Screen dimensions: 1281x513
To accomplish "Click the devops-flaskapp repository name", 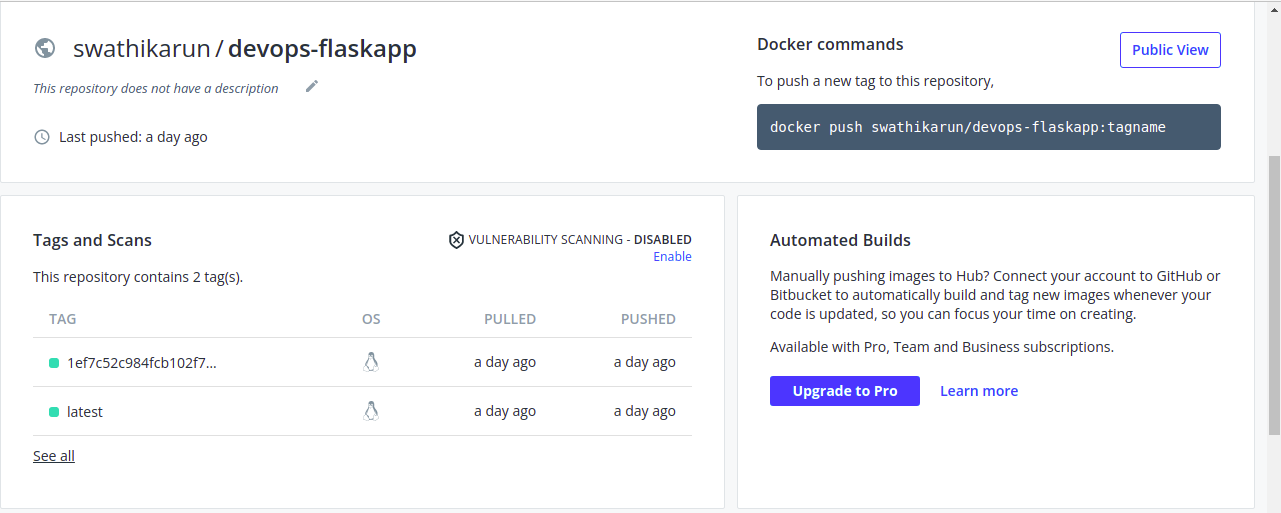I will [322, 48].
